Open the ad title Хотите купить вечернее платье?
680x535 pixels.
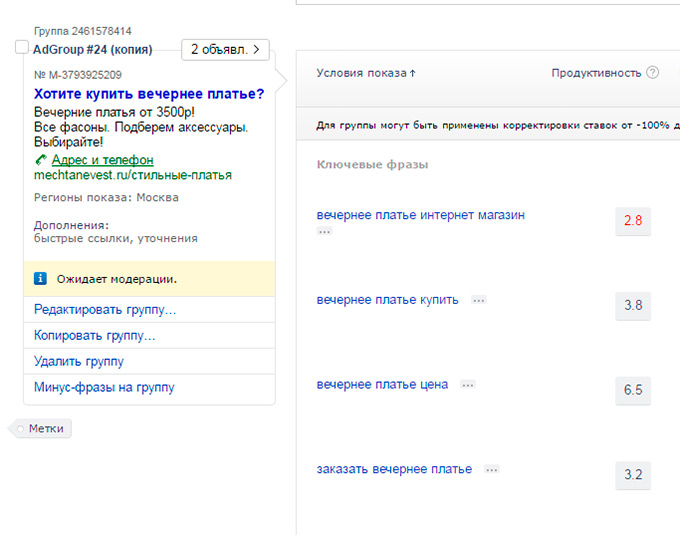[x=149, y=94]
